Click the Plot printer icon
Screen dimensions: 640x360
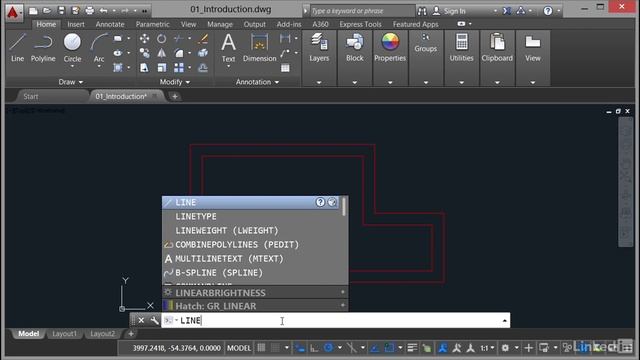(x=89, y=11)
